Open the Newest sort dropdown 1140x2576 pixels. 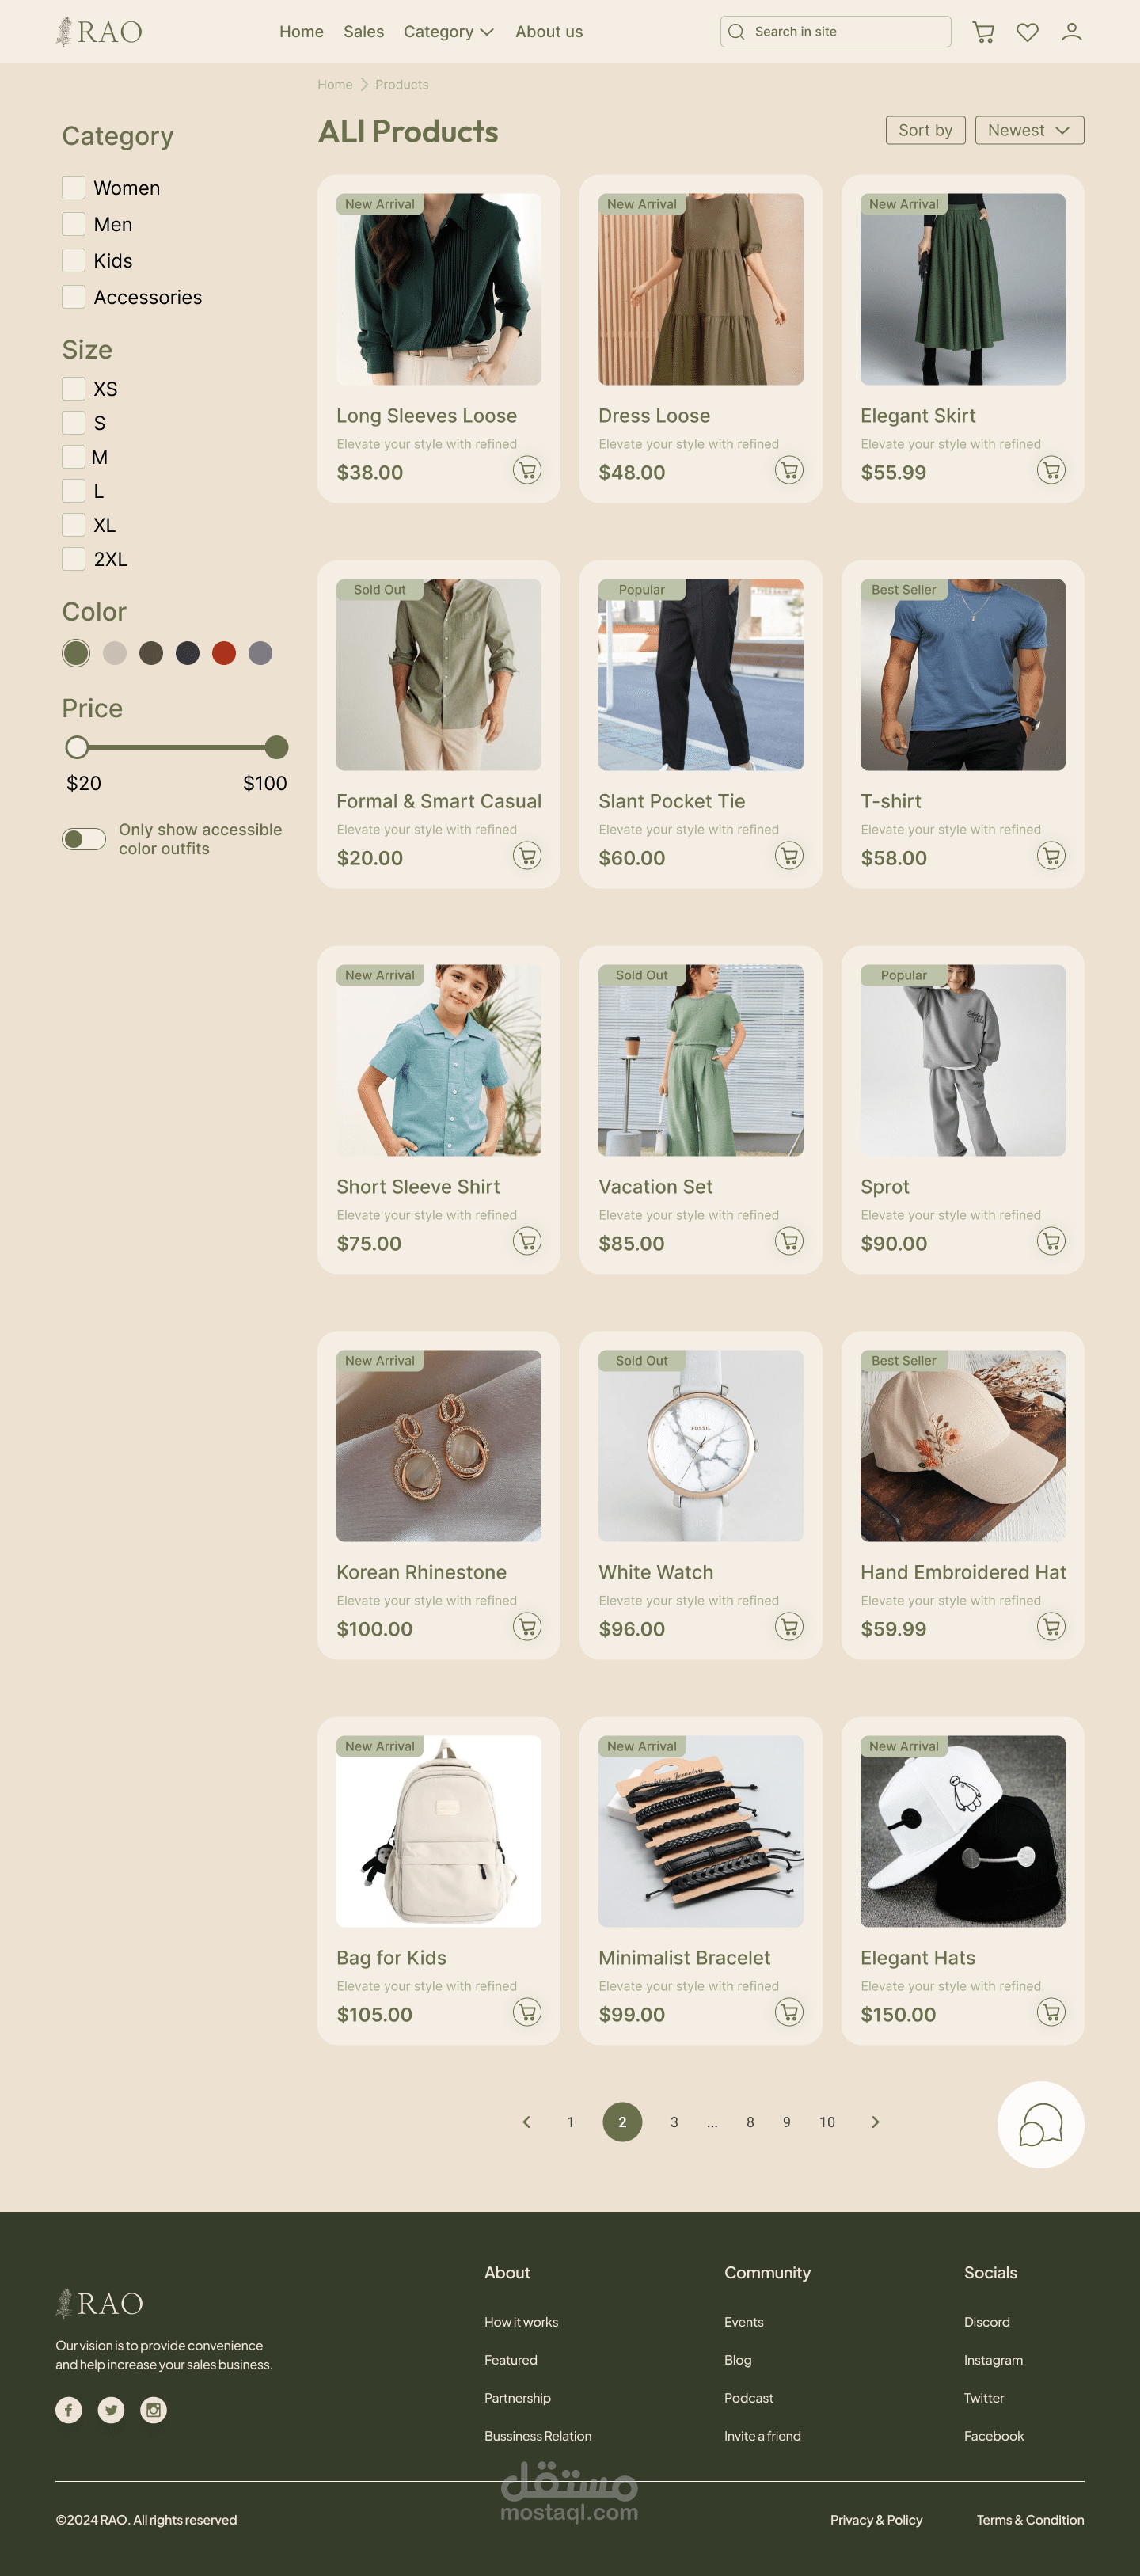point(1029,130)
